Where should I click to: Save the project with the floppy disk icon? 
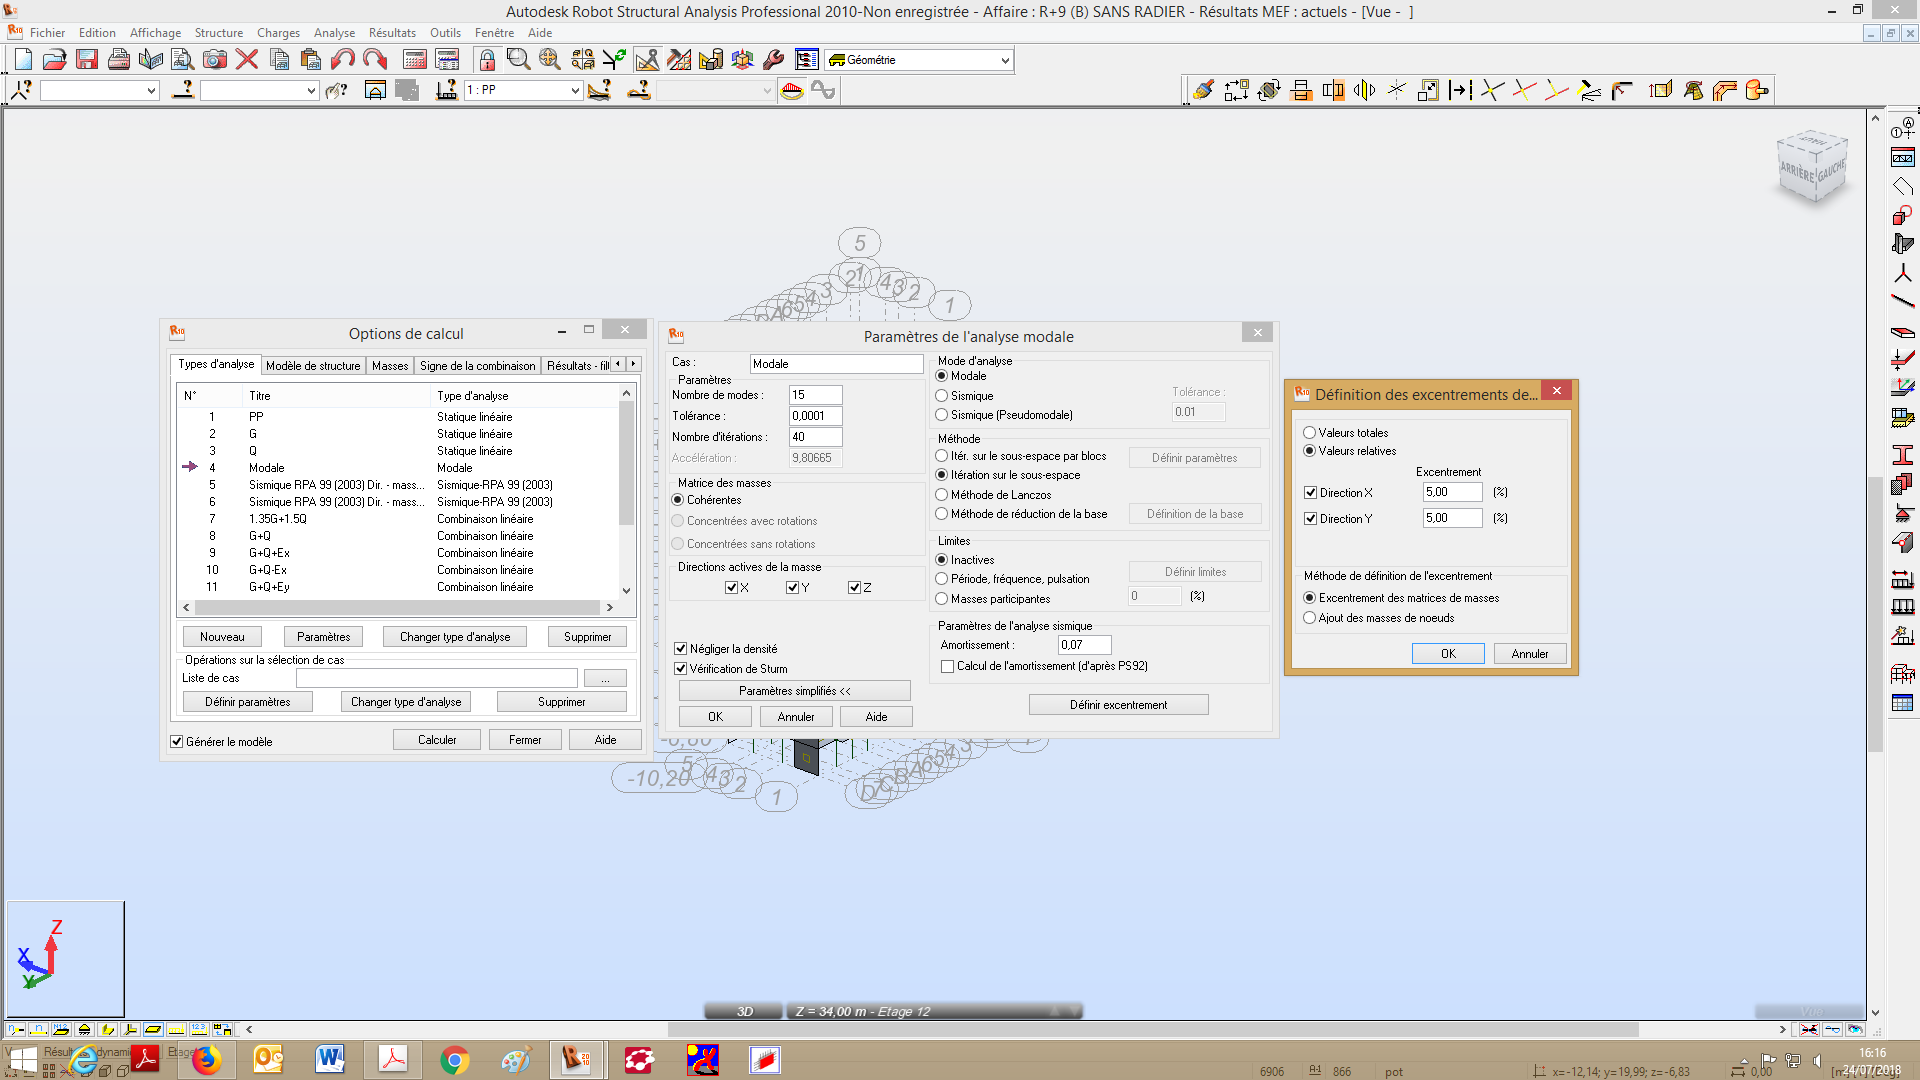pos(87,60)
